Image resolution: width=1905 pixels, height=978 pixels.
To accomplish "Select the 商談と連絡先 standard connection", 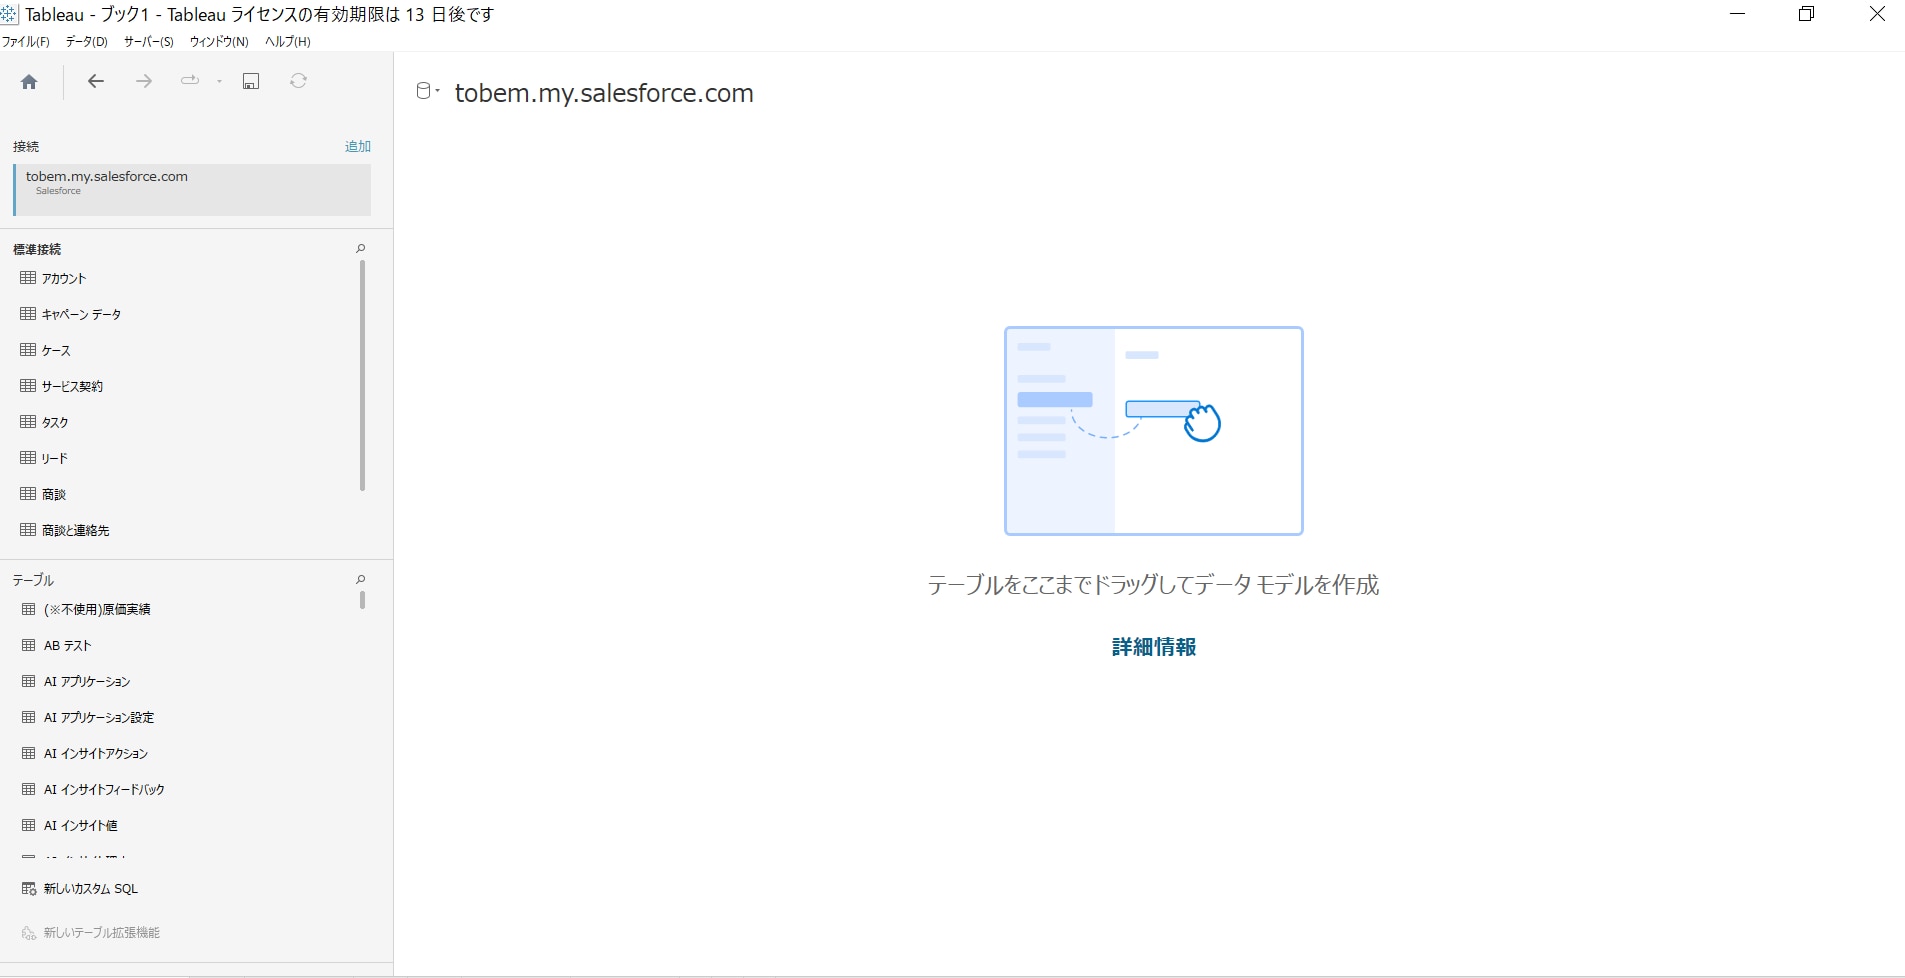I will click(75, 531).
